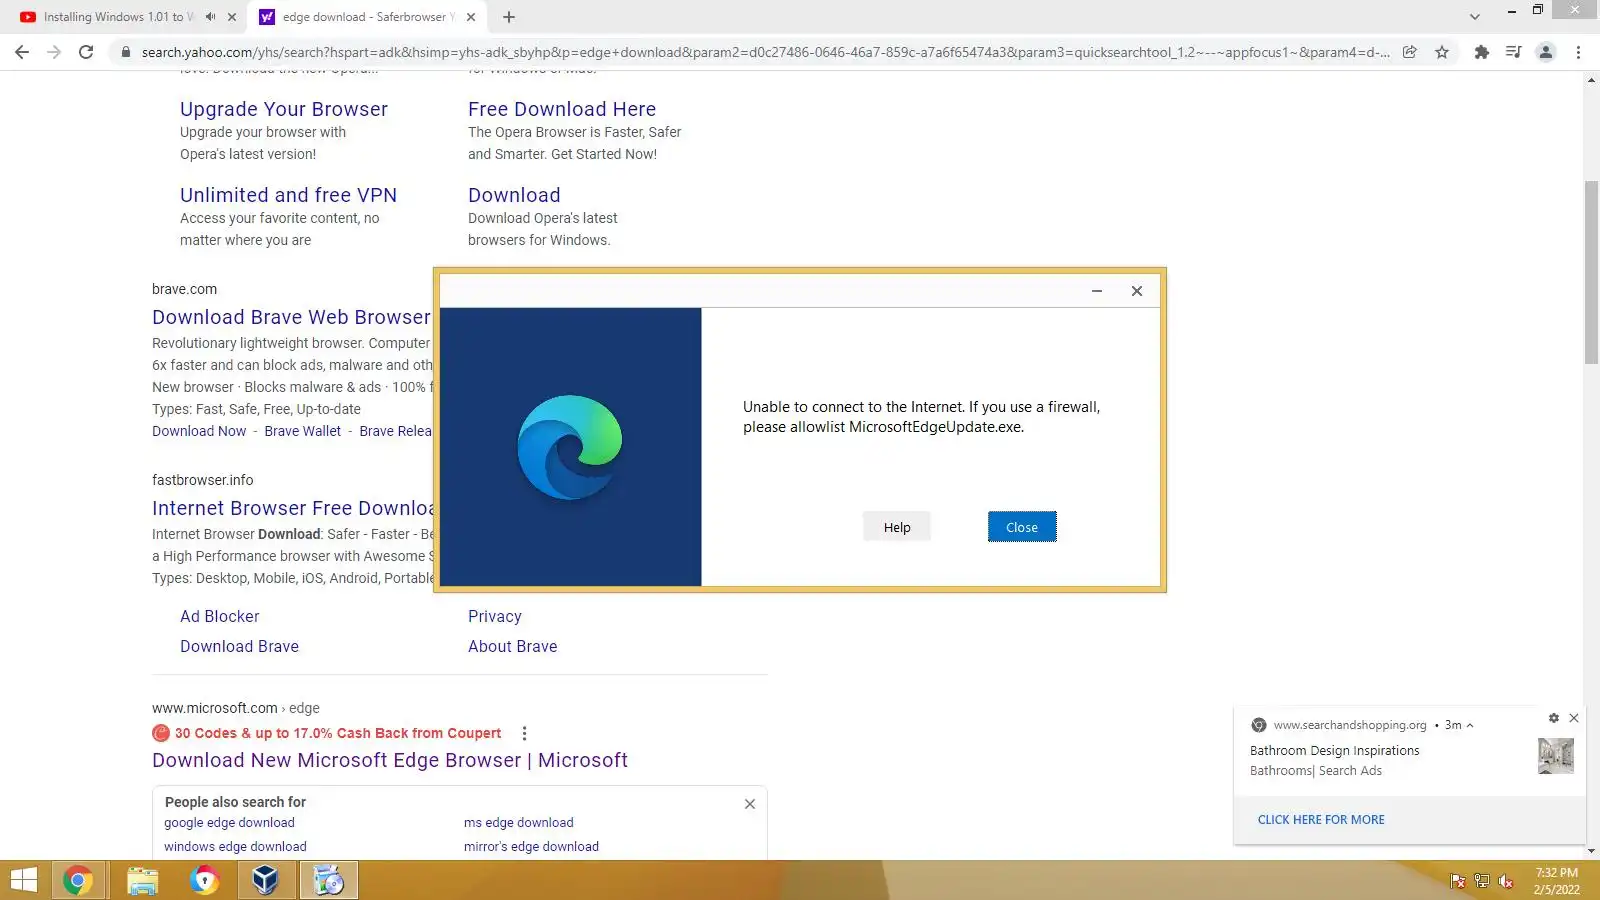Search for ms edge download
Screen dimensions: 1600x900
(519, 823)
